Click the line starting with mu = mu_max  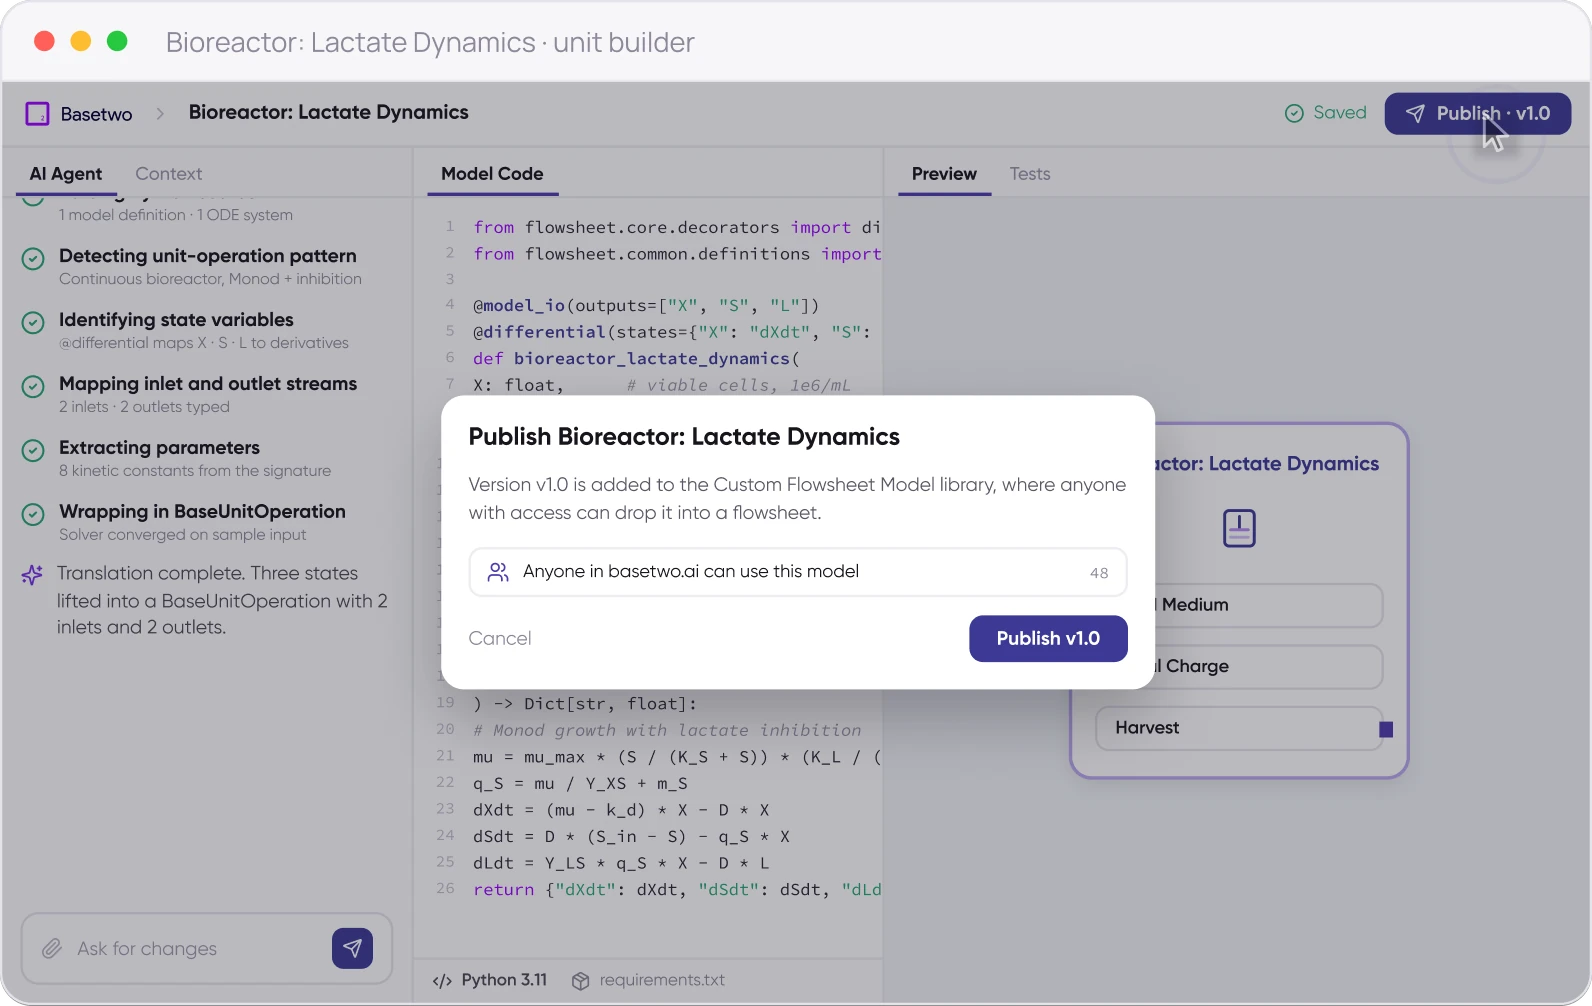677,757
